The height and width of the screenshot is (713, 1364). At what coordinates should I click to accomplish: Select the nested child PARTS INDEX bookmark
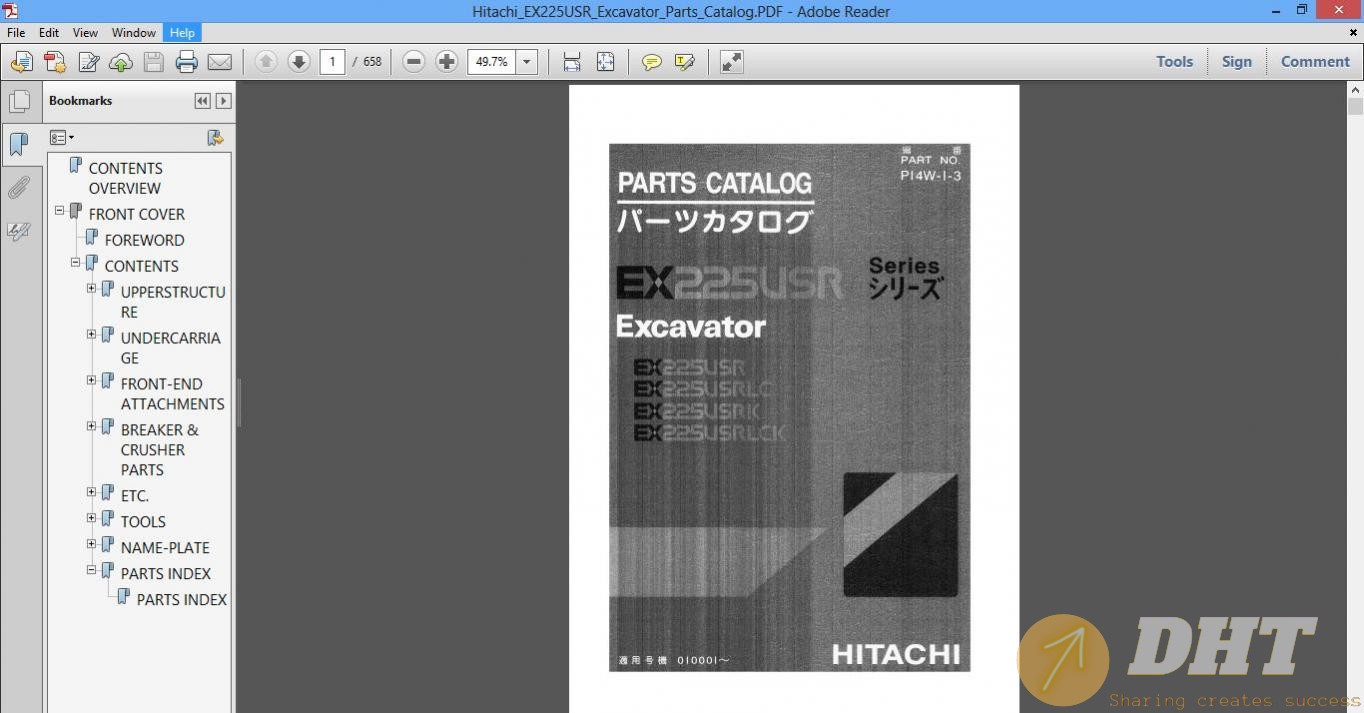pyautogui.click(x=182, y=600)
